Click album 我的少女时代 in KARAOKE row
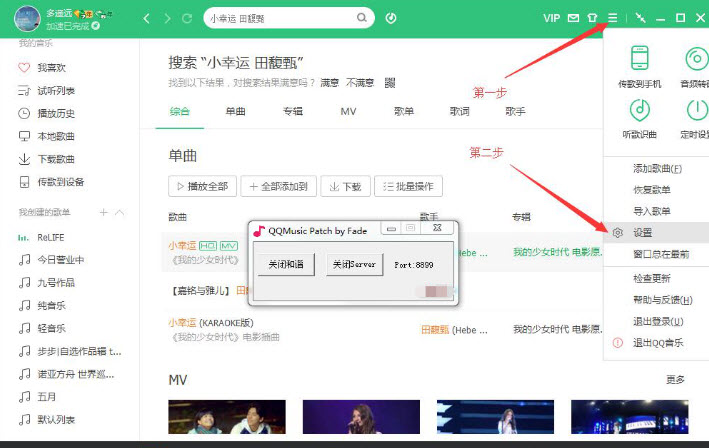 [x=557, y=330]
